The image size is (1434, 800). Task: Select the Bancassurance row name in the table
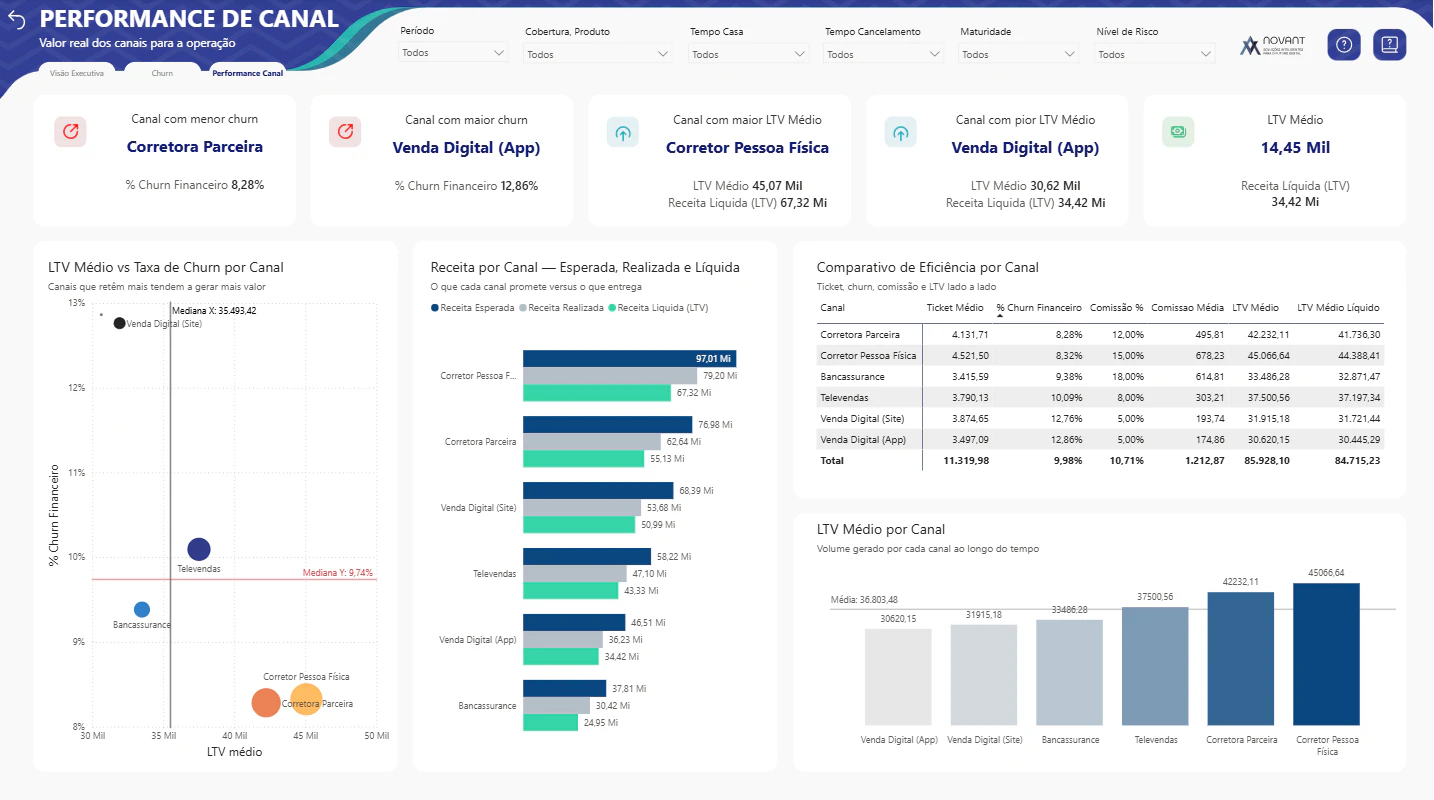click(850, 377)
